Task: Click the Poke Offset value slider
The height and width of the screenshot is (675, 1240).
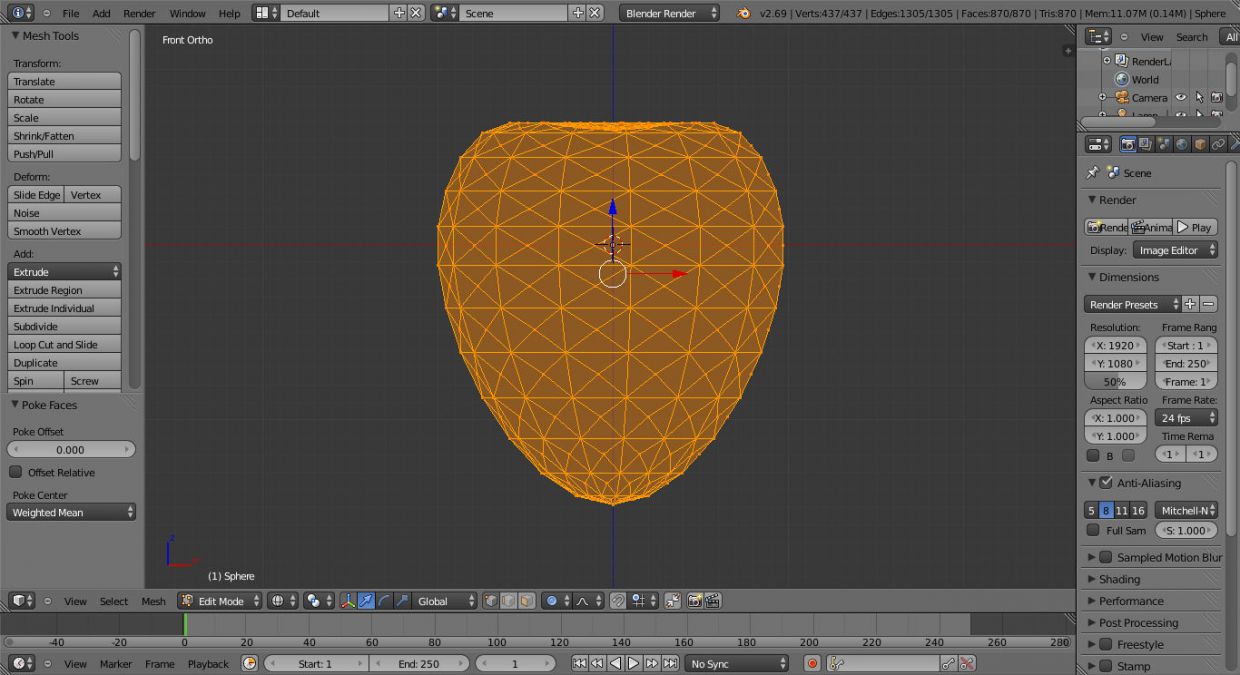Action: pyautogui.click(x=71, y=450)
